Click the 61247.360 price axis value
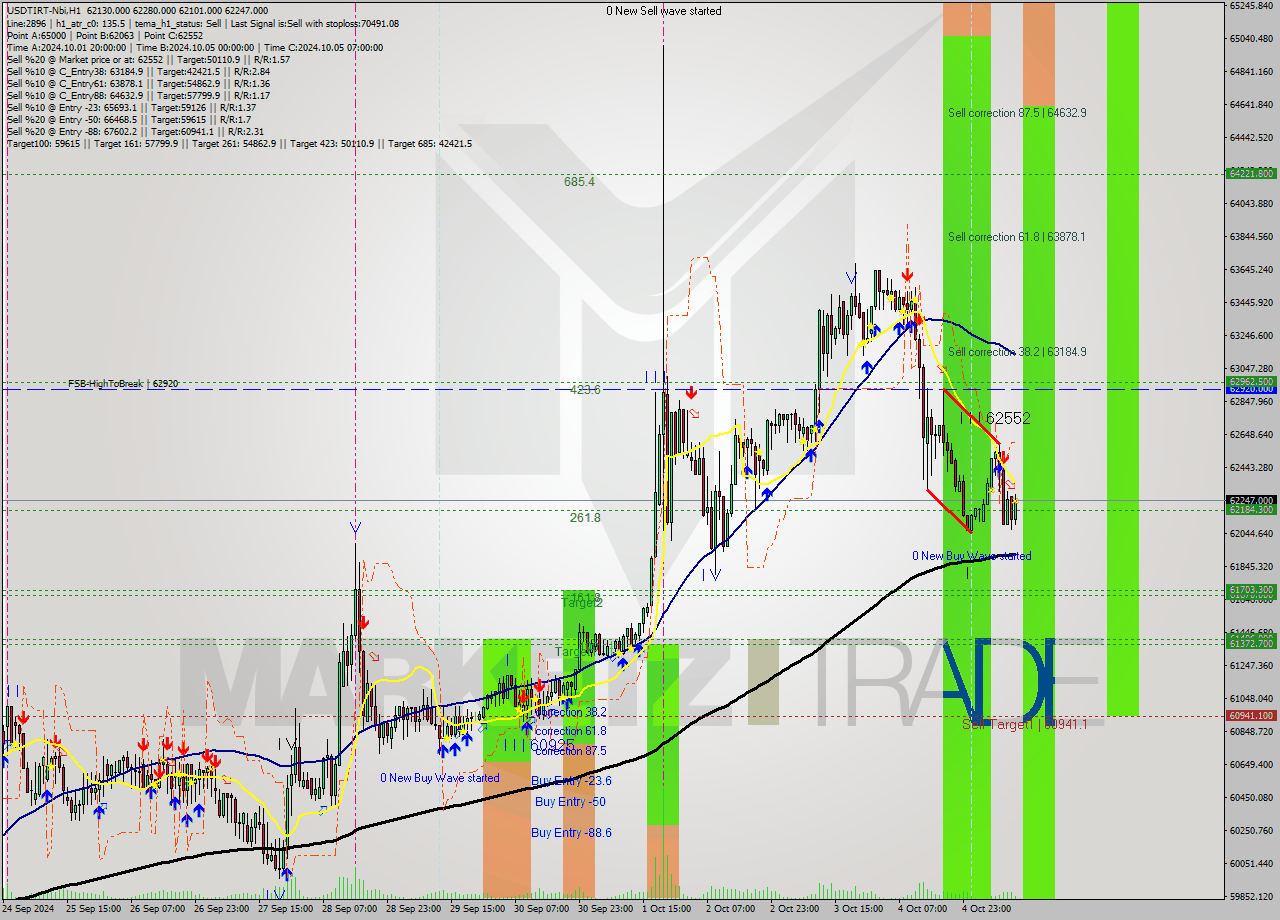 point(1251,665)
